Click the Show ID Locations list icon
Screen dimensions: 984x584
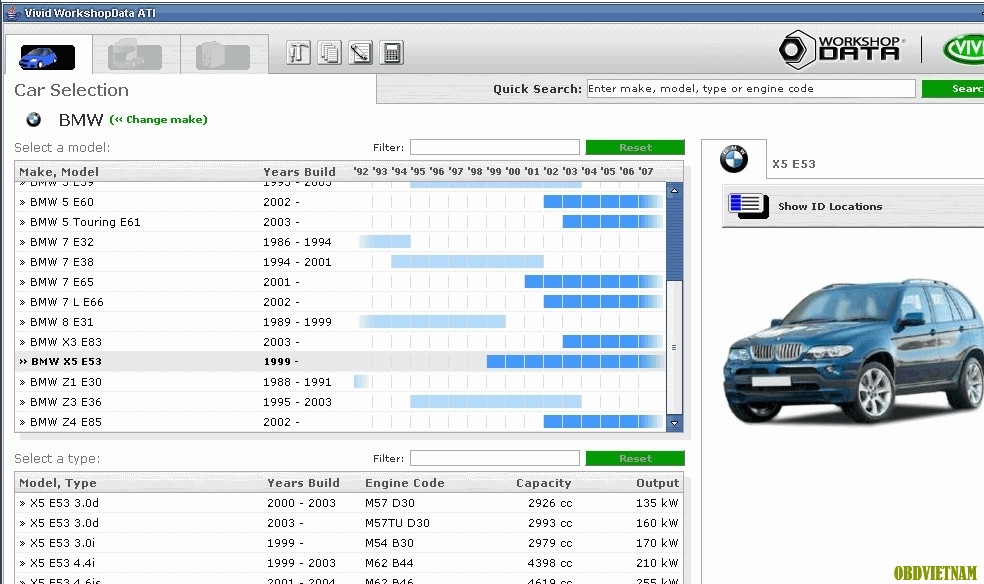coord(748,206)
